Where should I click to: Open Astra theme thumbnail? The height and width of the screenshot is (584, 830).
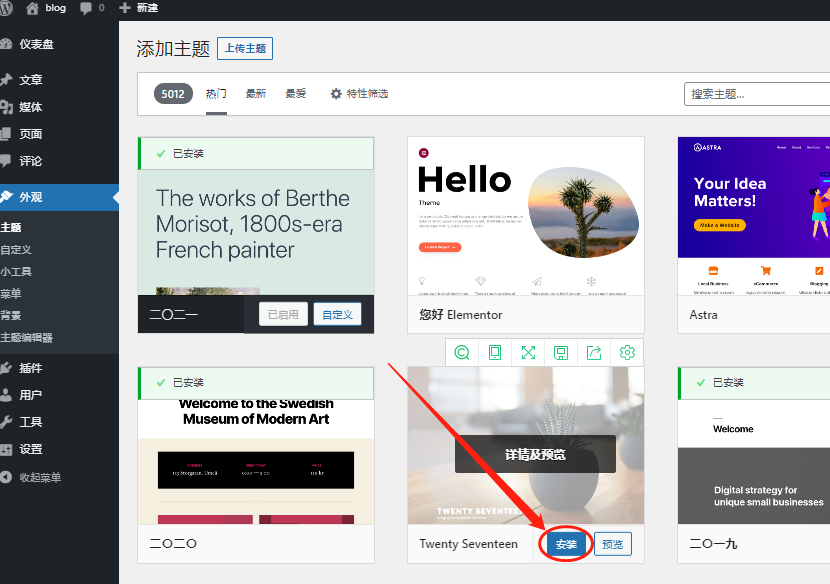[754, 216]
